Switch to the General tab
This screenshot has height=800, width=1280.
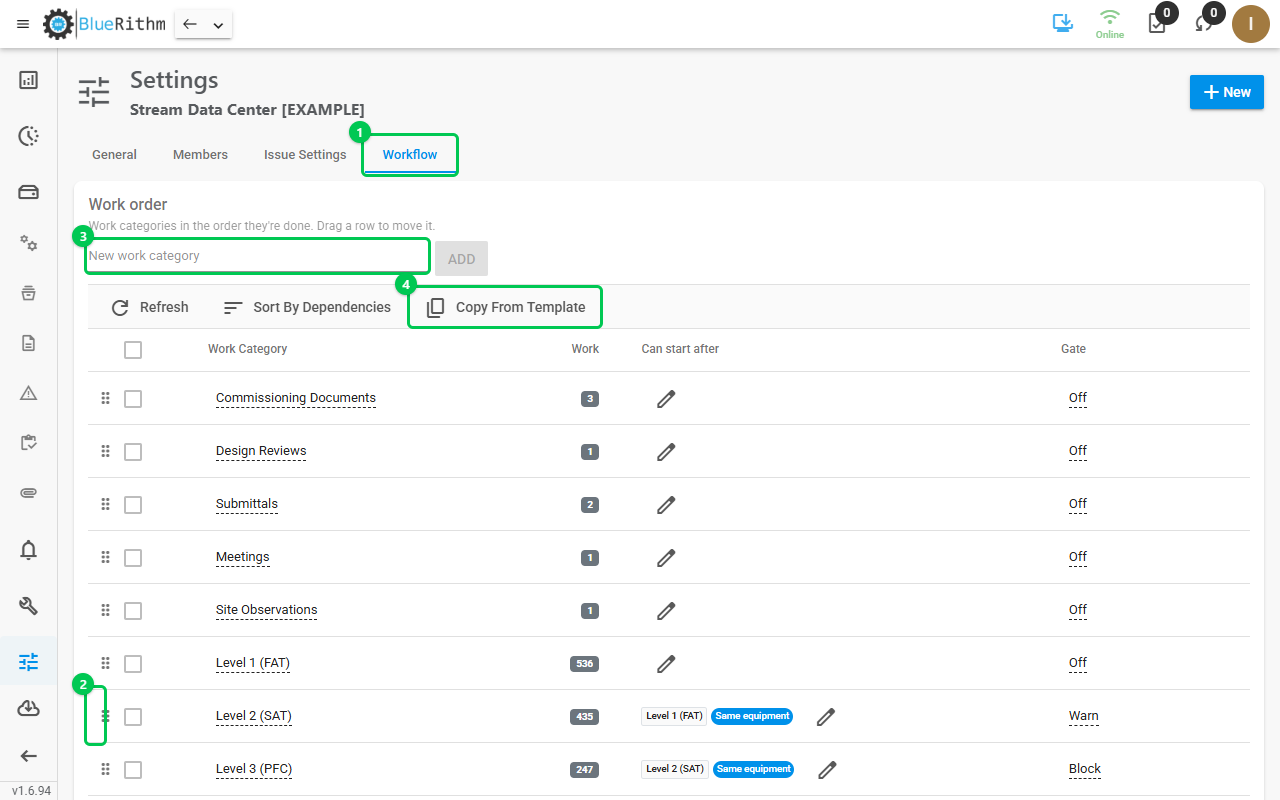[115, 155]
